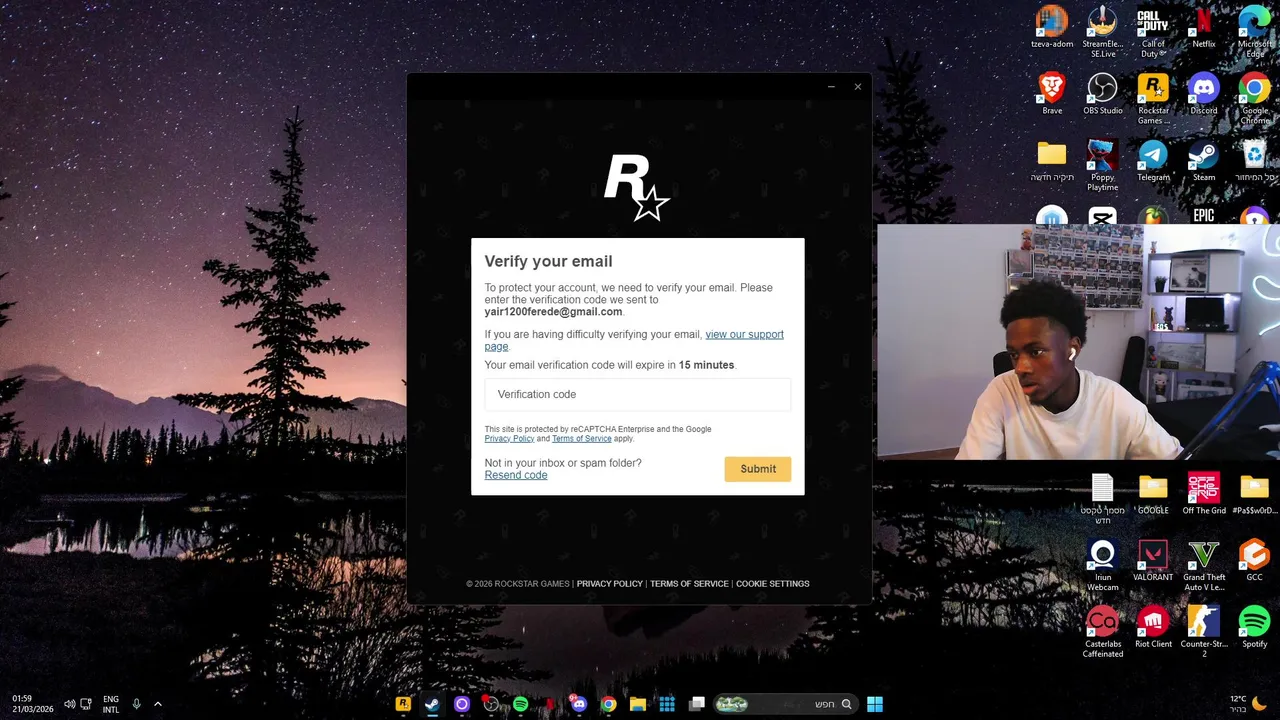The height and width of the screenshot is (720, 1280).
Task: Close the Rockstar launcher window
Action: click(x=857, y=87)
